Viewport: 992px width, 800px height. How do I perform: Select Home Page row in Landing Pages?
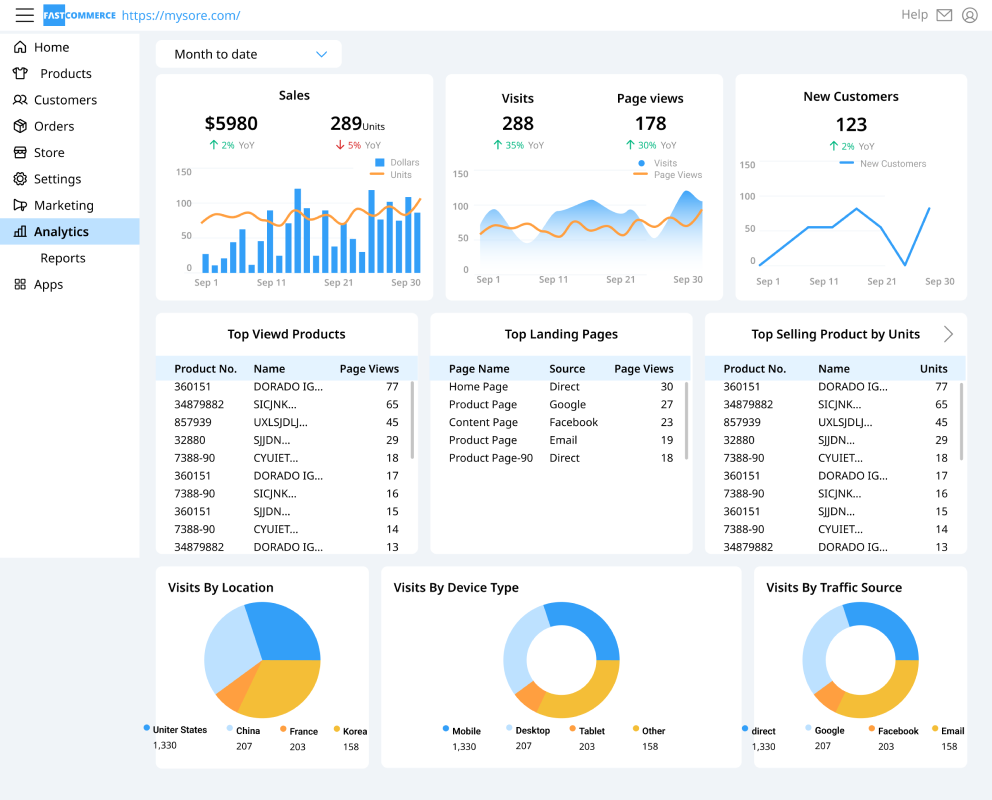[561, 386]
